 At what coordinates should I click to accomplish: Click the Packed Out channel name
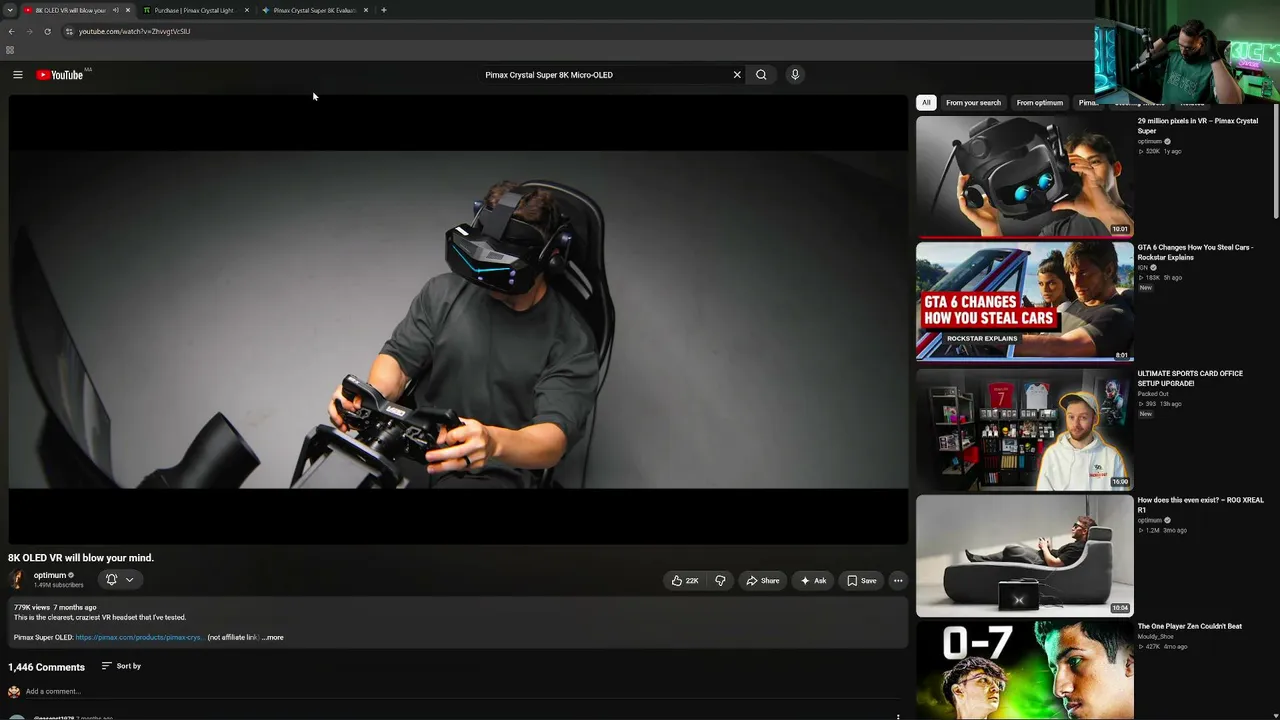(x=1153, y=394)
